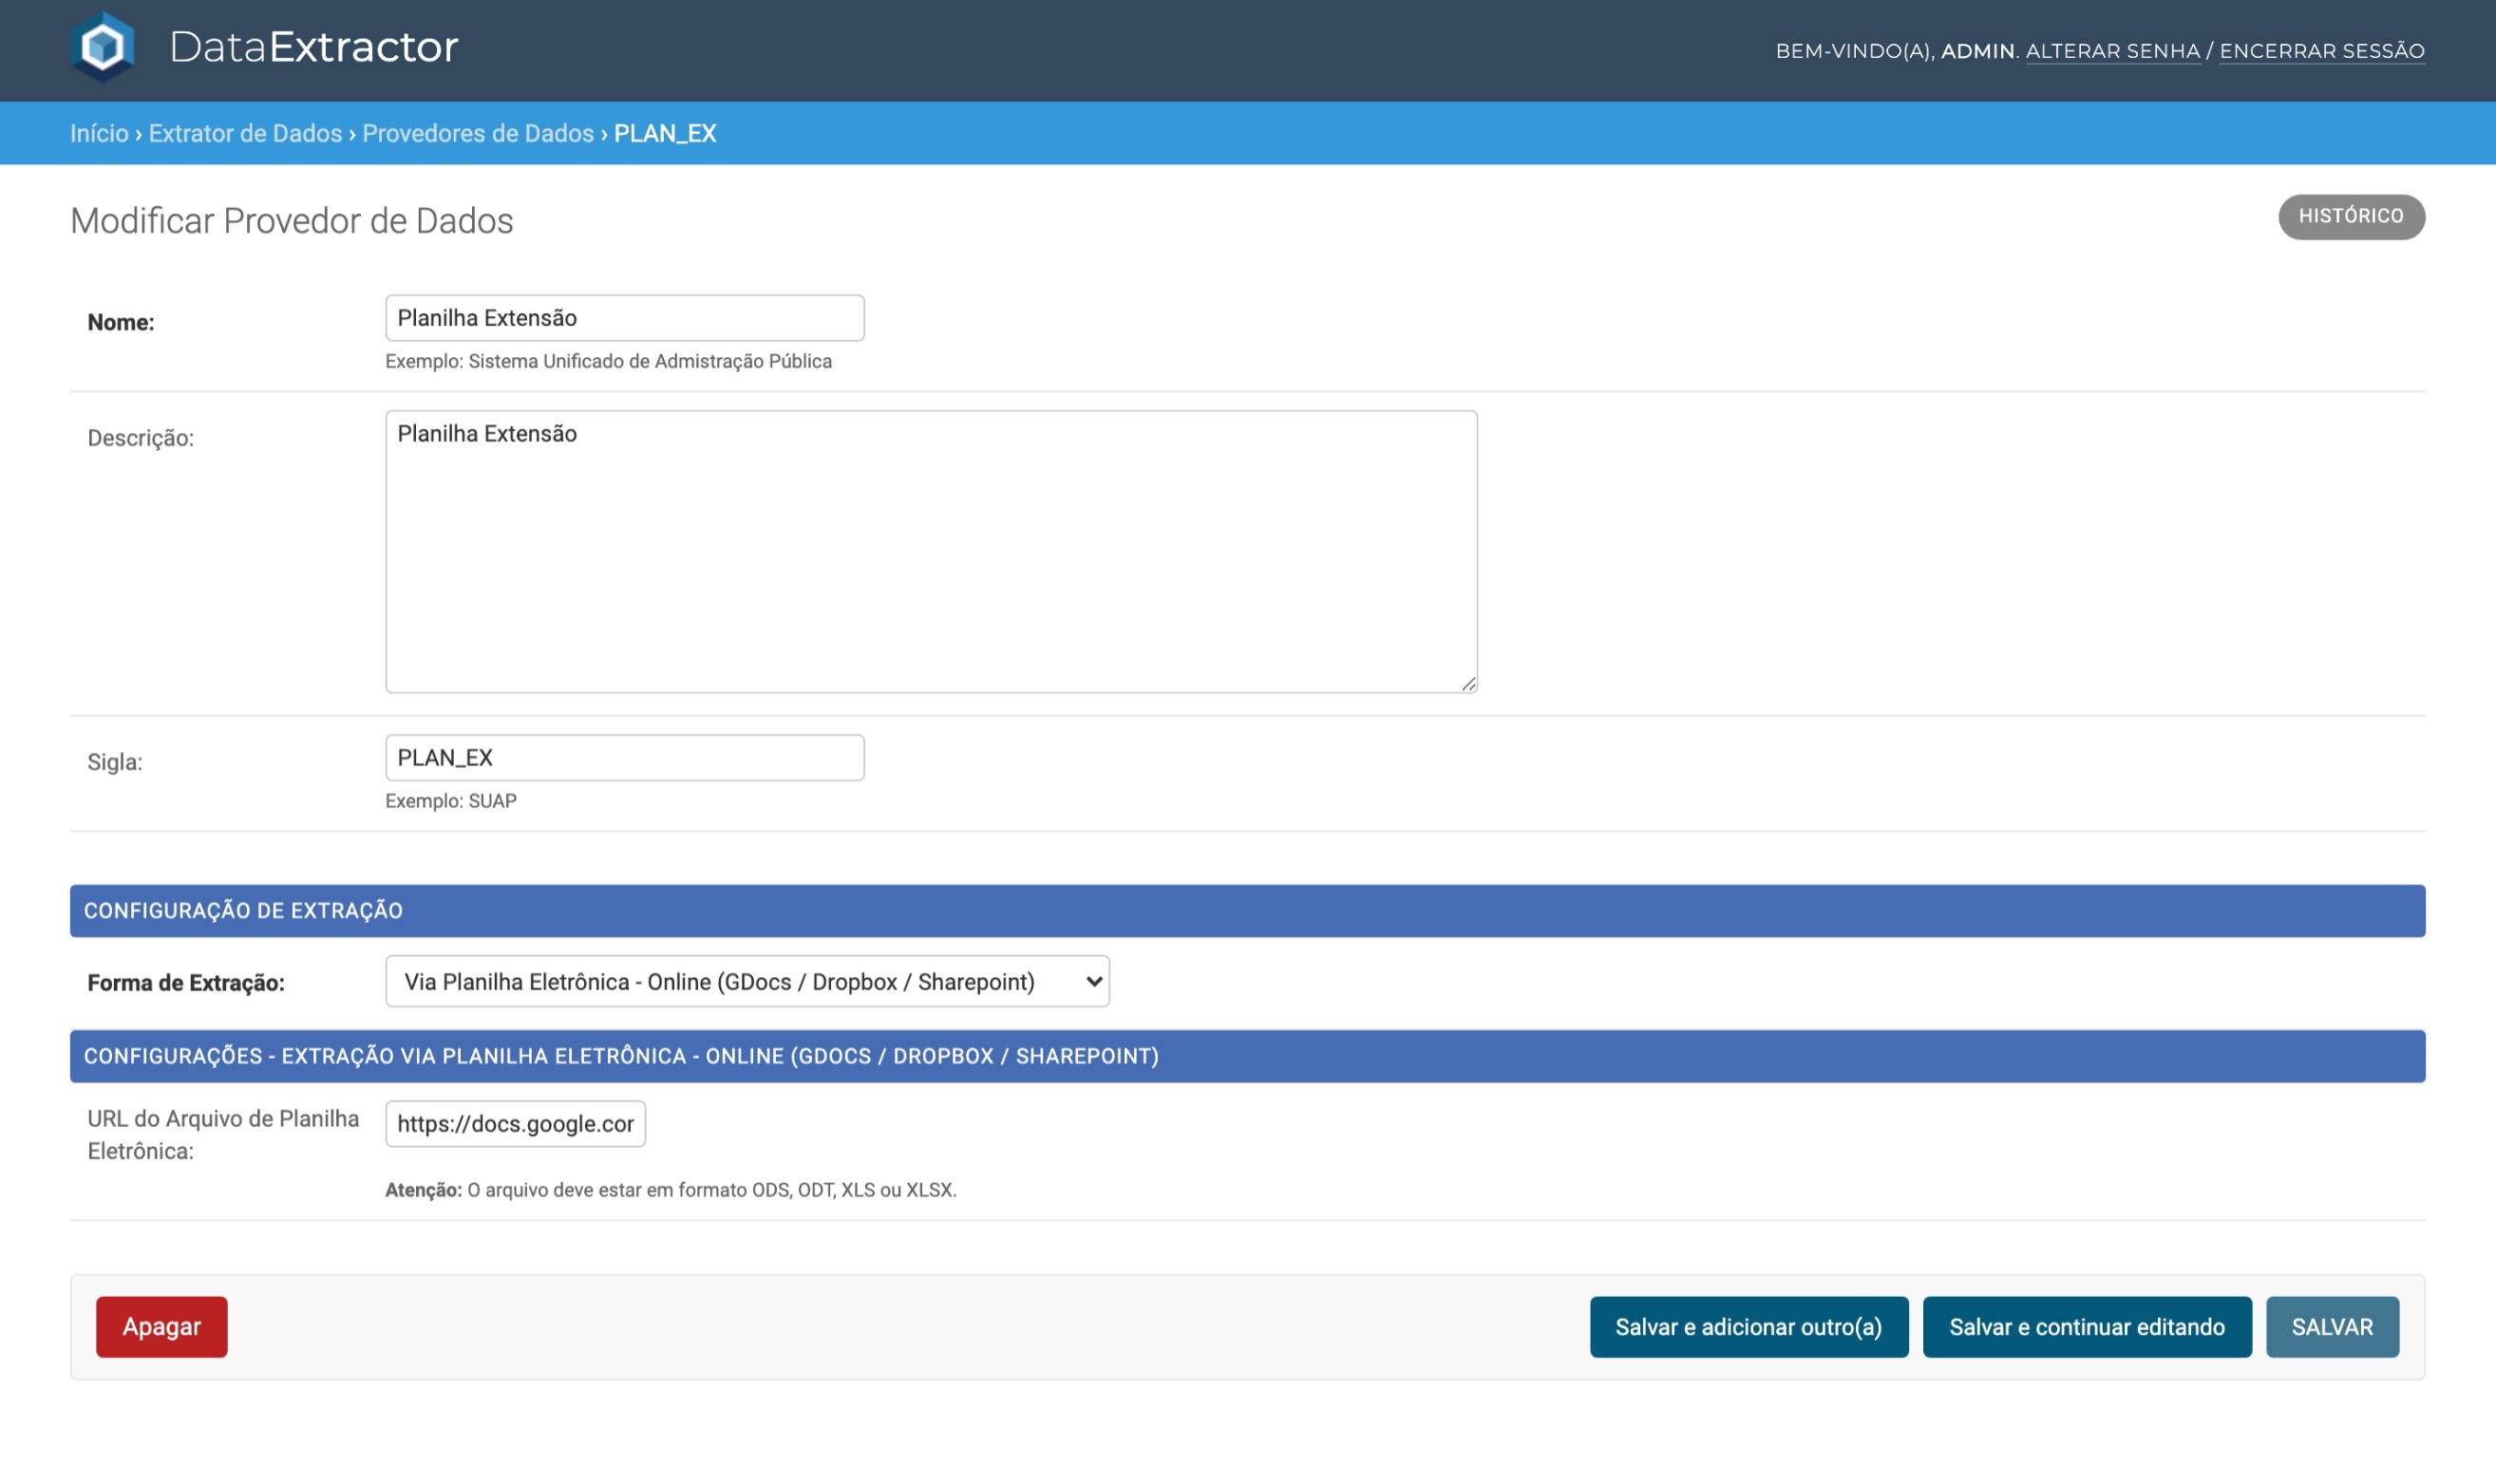Click the 'Sigla:' field label
Viewport: 2496px width, 1484px height.
[x=114, y=761]
